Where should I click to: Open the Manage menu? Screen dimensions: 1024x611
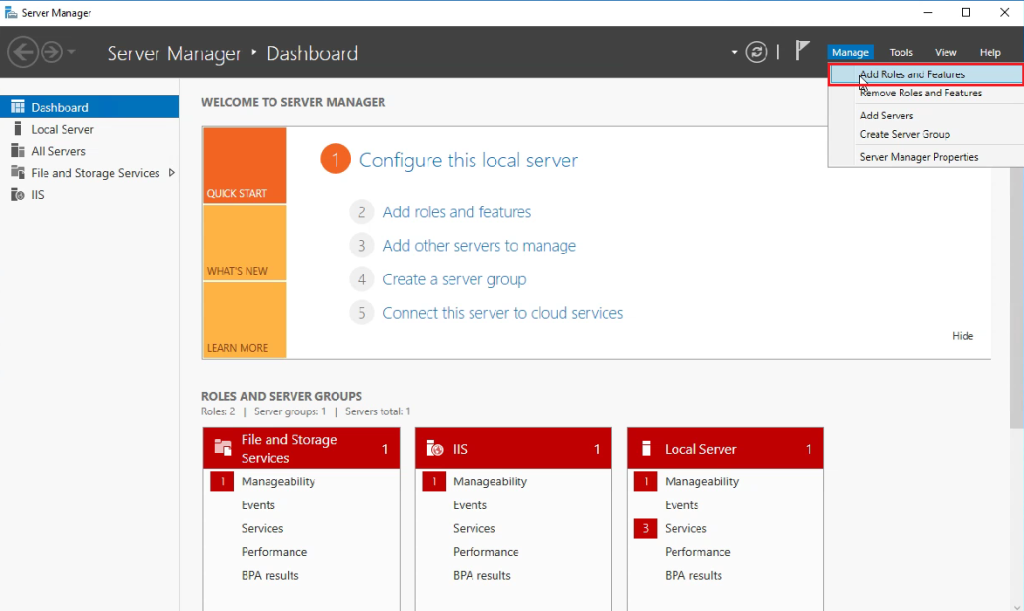point(850,52)
